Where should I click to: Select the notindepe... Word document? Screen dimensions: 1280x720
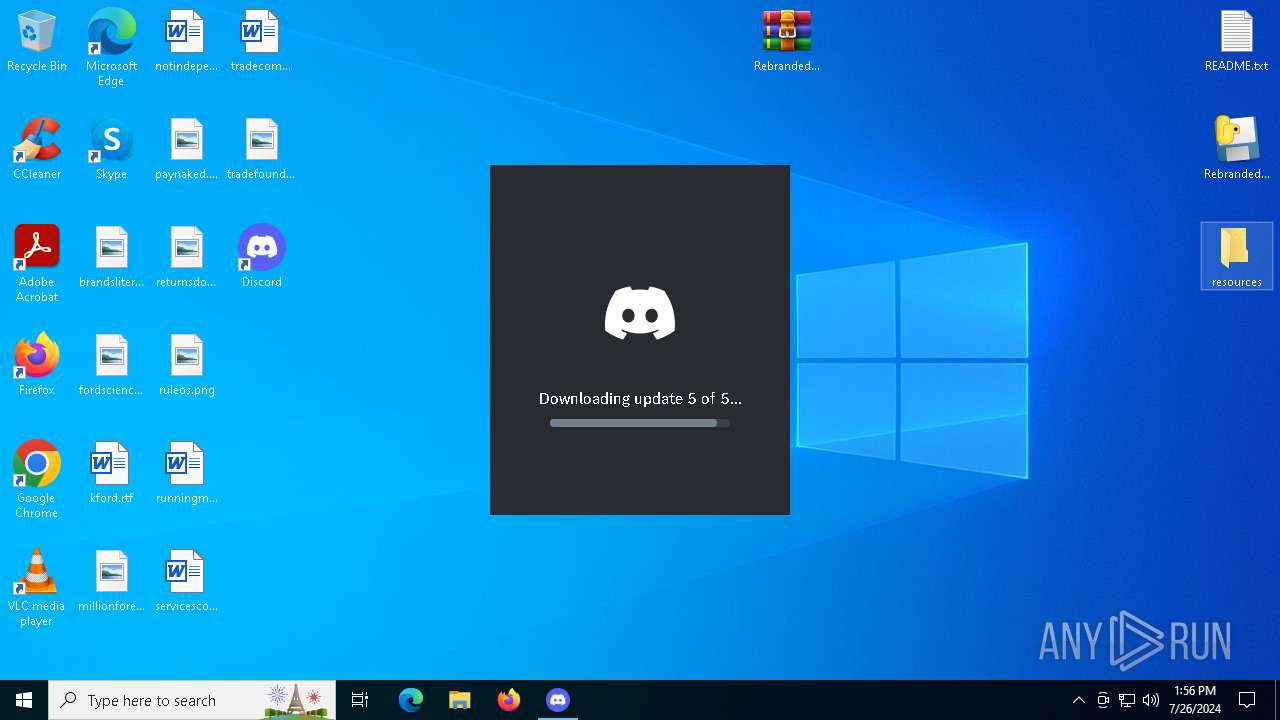[x=186, y=41]
